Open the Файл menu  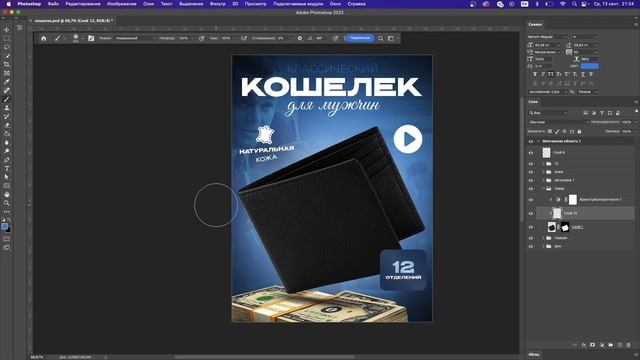coord(53,4)
